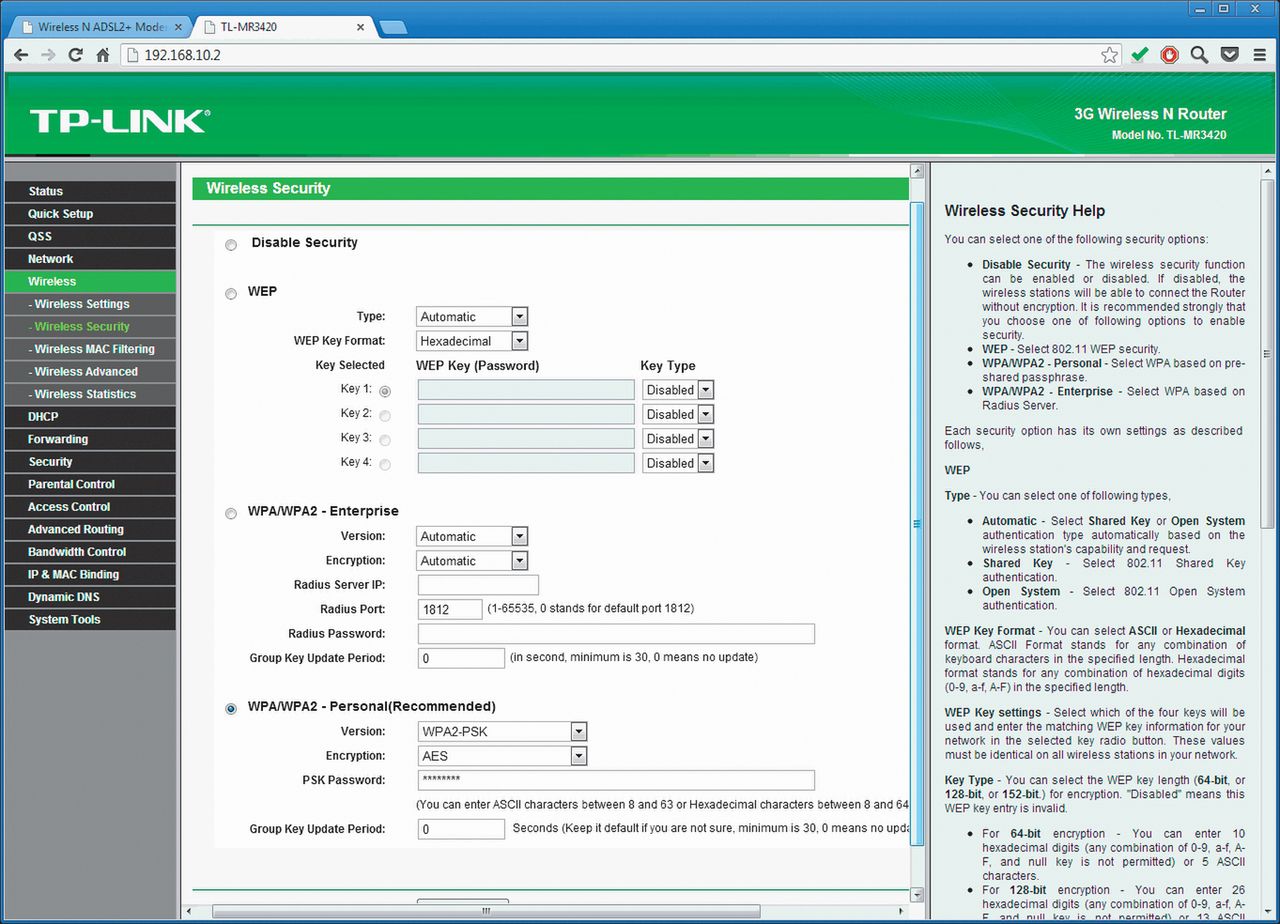
Task: Go to the browser Home icon
Action: pos(102,55)
